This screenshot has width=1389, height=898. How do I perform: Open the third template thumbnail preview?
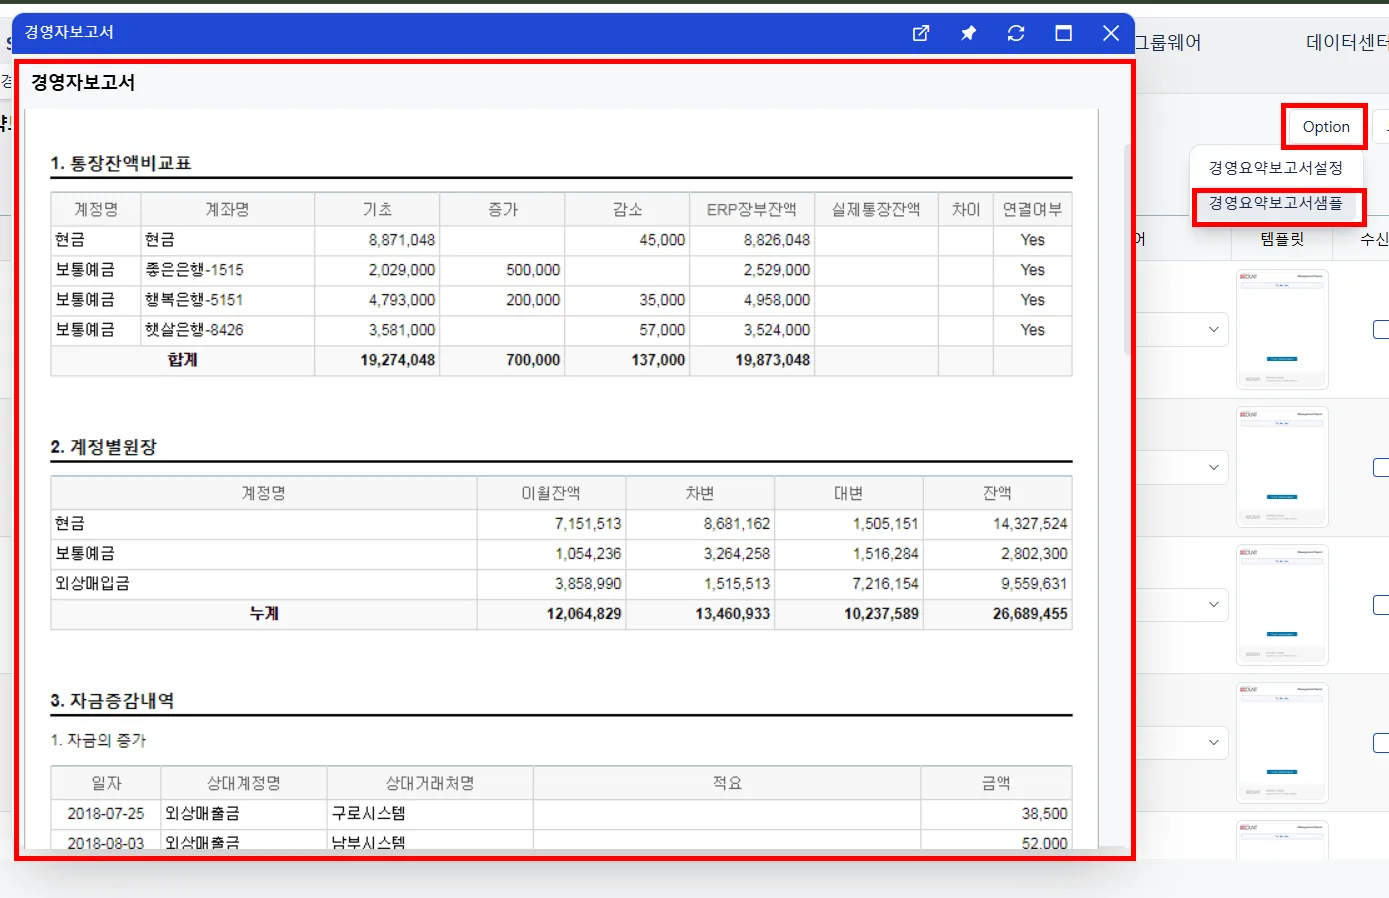tap(1282, 605)
